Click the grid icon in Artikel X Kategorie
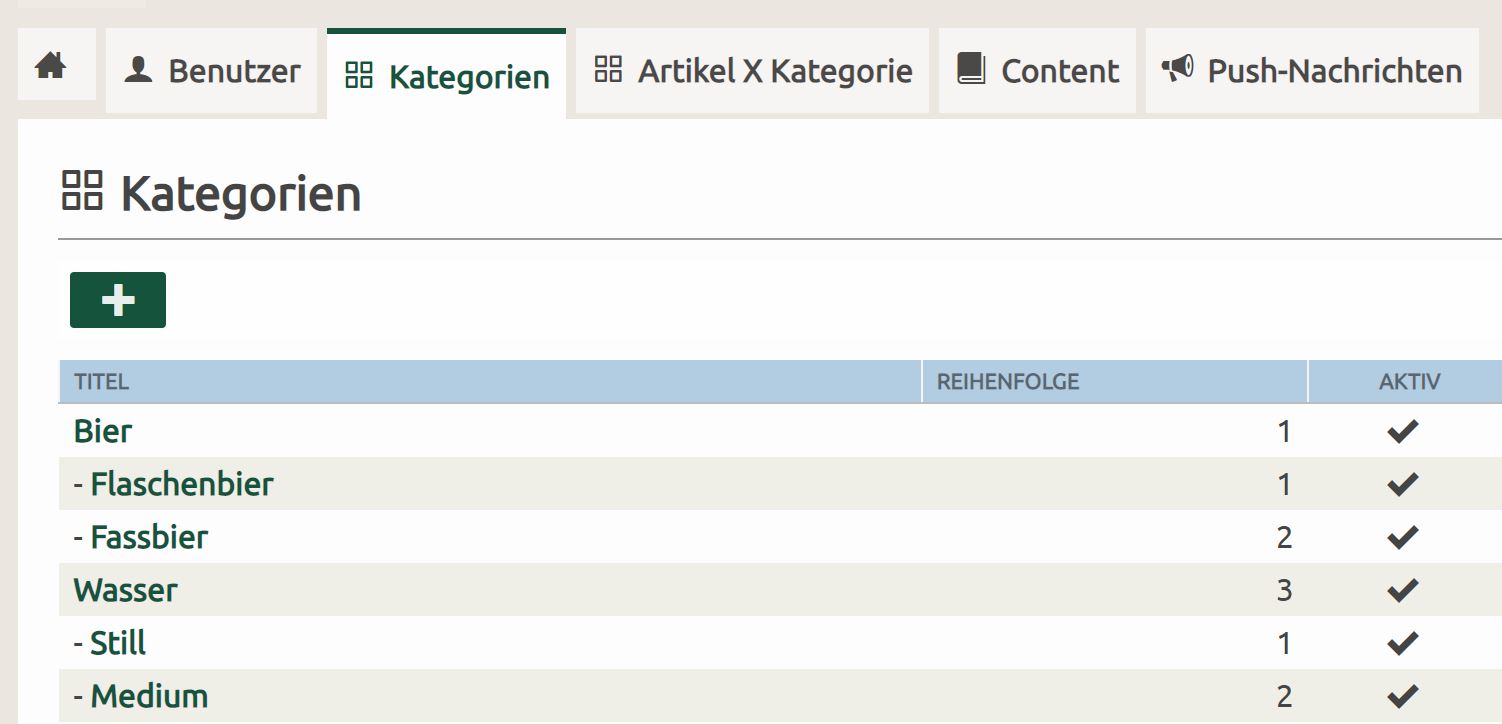Viewport: 1502px width, 724px height. point(608,70)
